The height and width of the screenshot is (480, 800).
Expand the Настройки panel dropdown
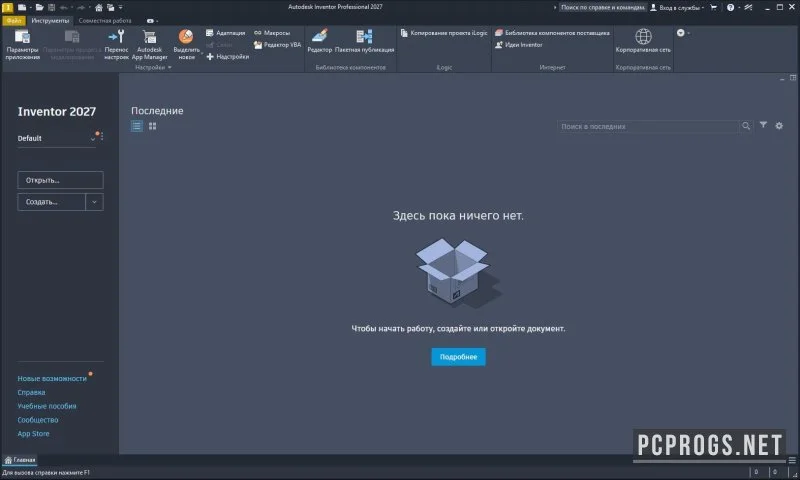[169, 67]
